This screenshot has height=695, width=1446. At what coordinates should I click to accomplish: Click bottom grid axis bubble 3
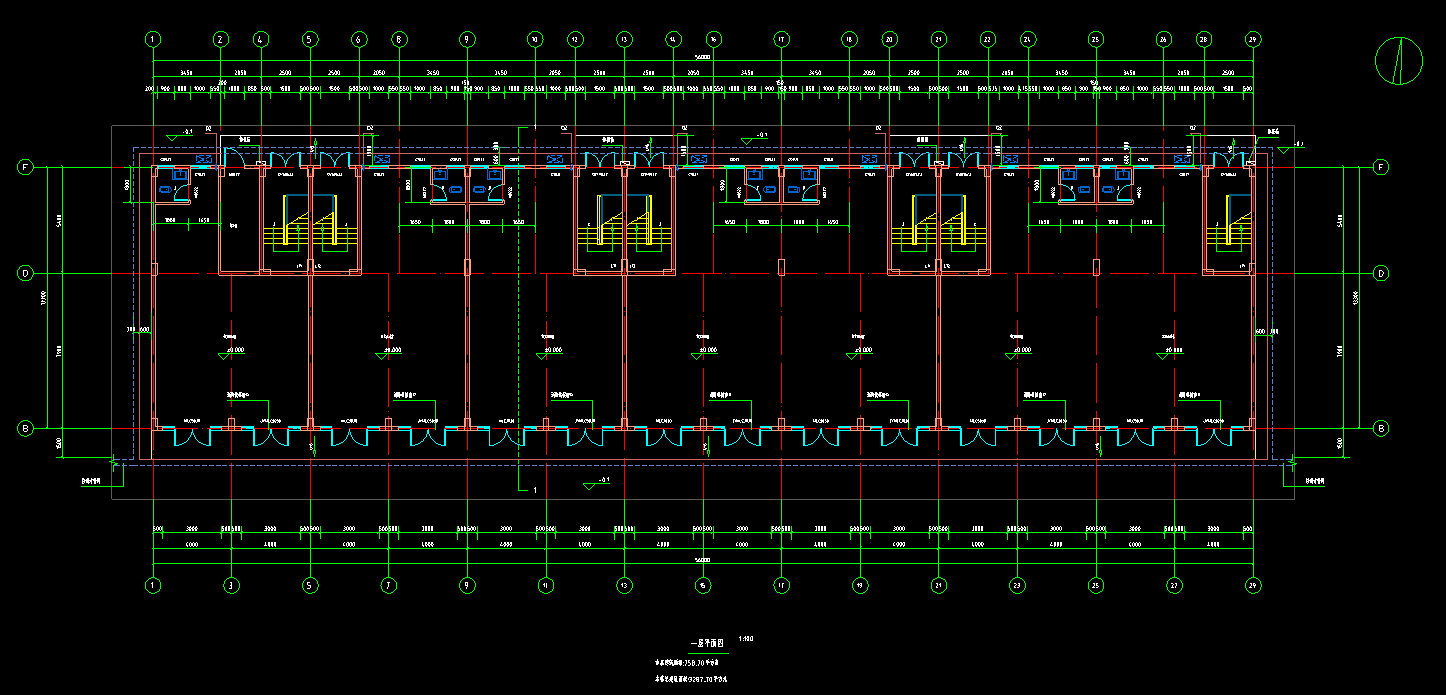[x=232, y=585]
